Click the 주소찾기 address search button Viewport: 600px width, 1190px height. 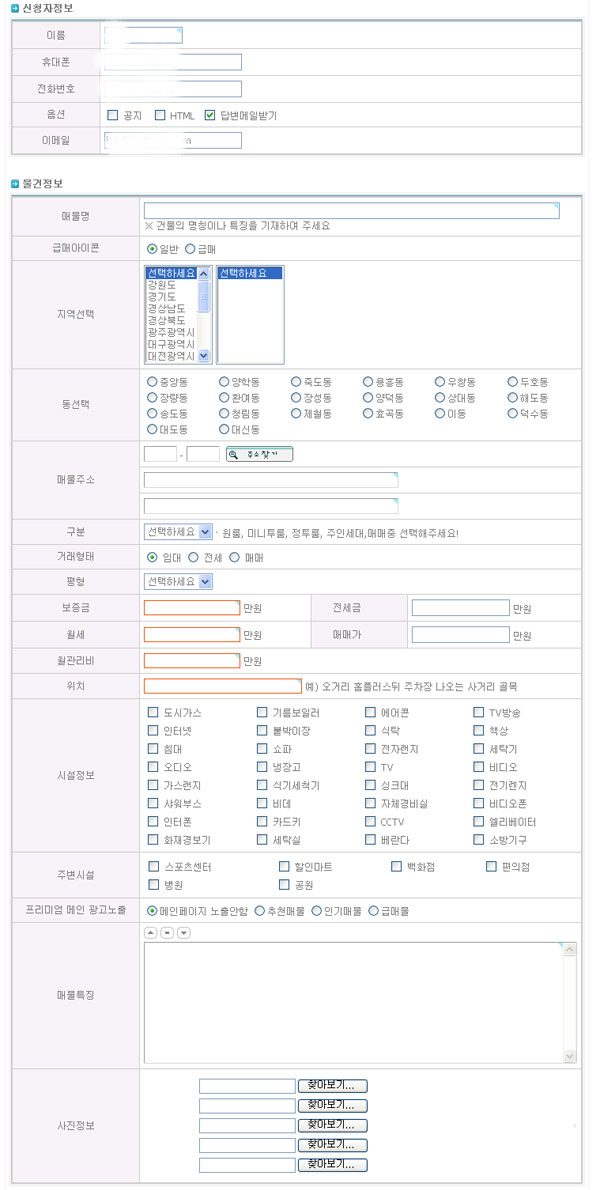click(x=259, y=454)
